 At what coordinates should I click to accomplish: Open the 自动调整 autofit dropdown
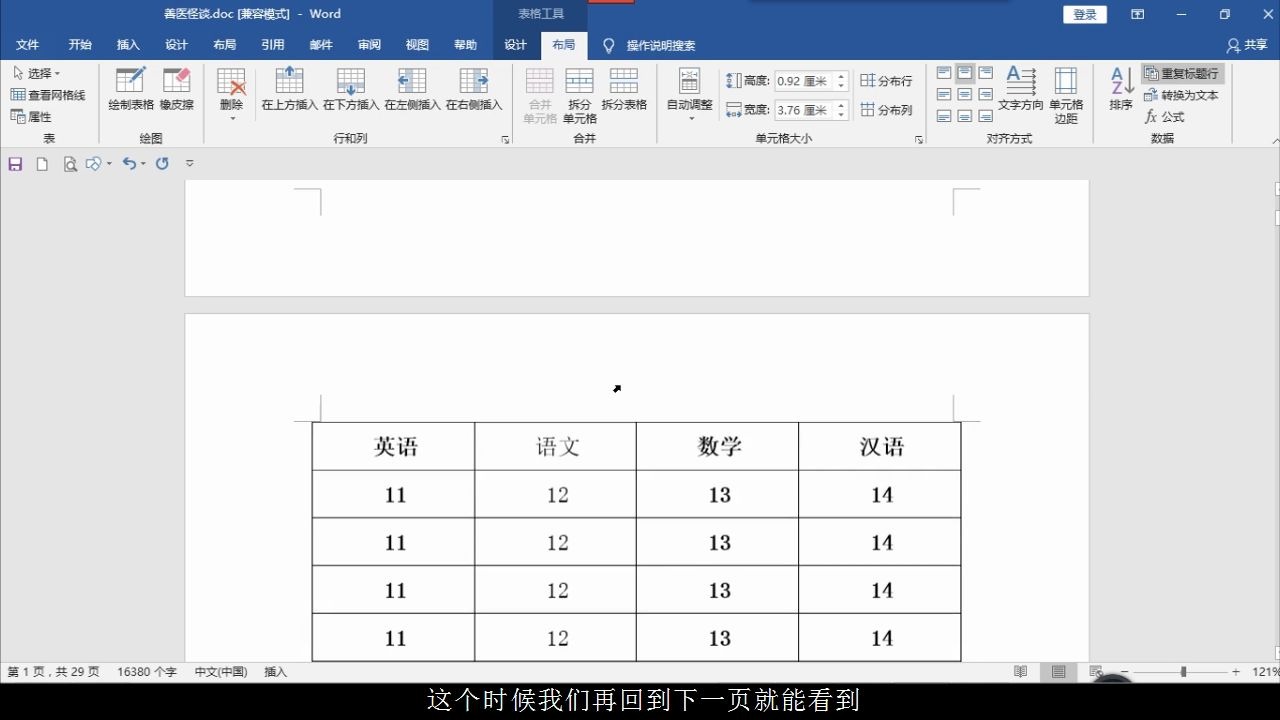[690, 95]
